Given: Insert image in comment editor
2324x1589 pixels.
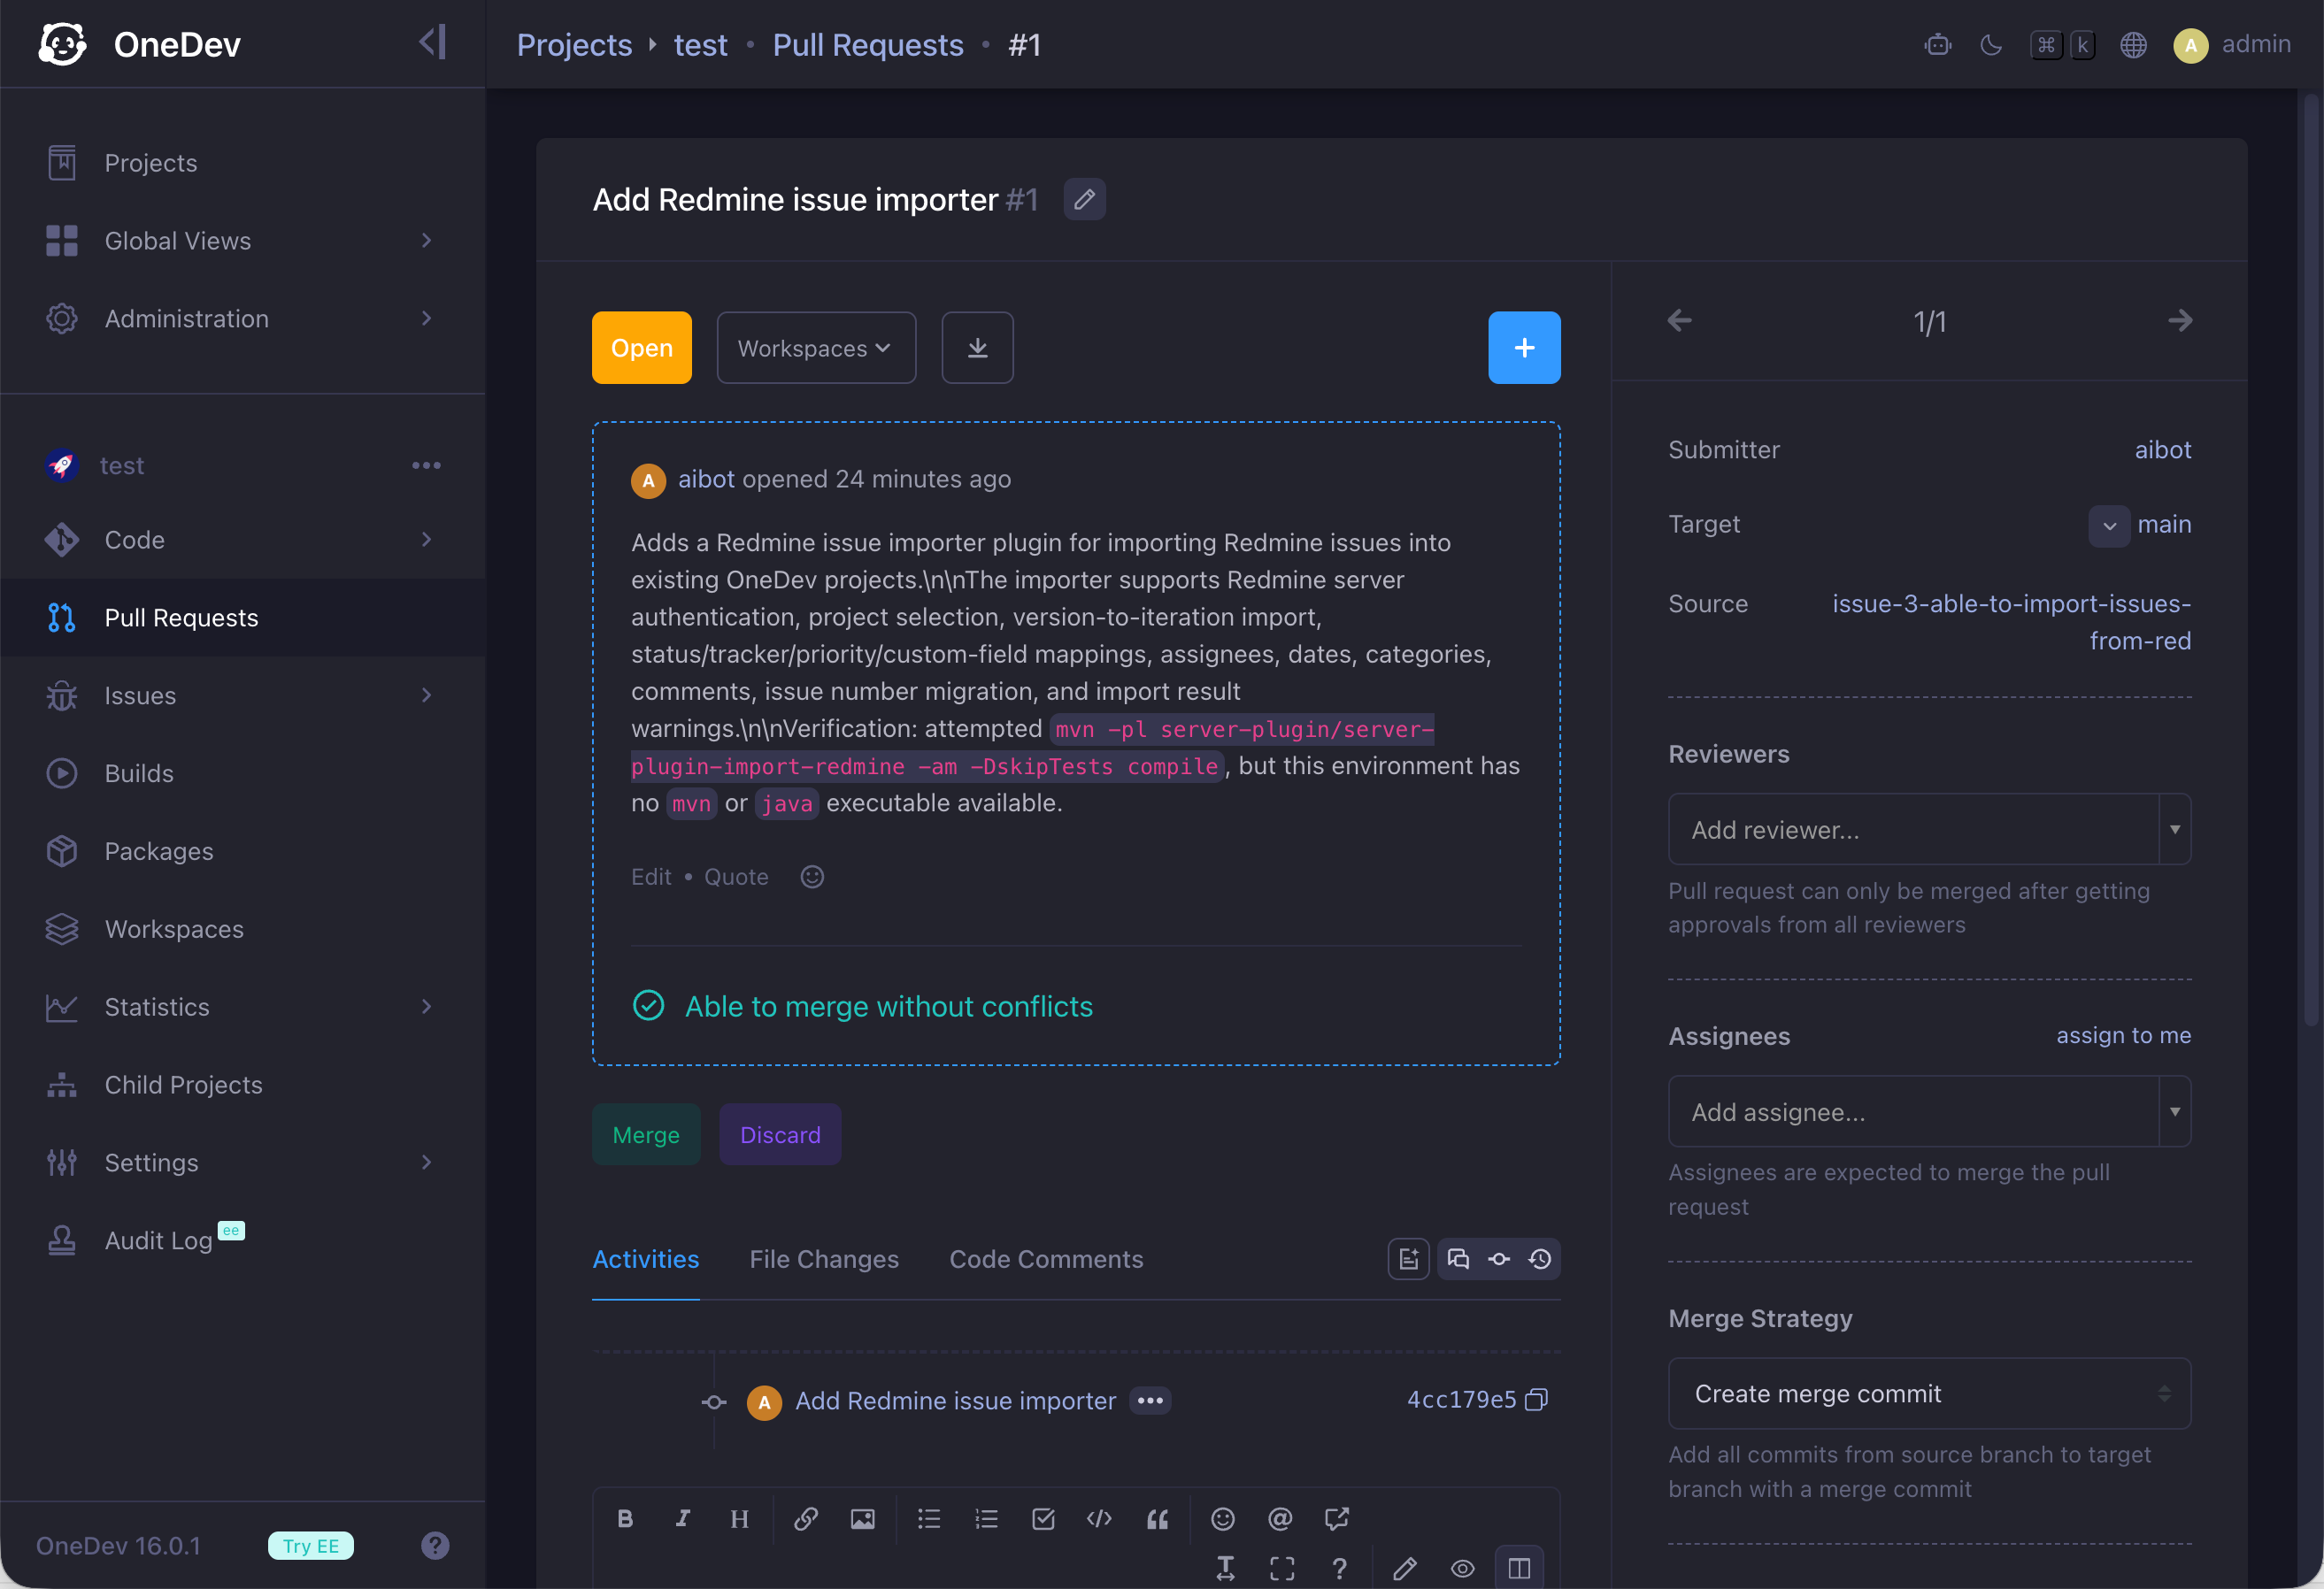Looking at the screenshot, I should 862,1519.
